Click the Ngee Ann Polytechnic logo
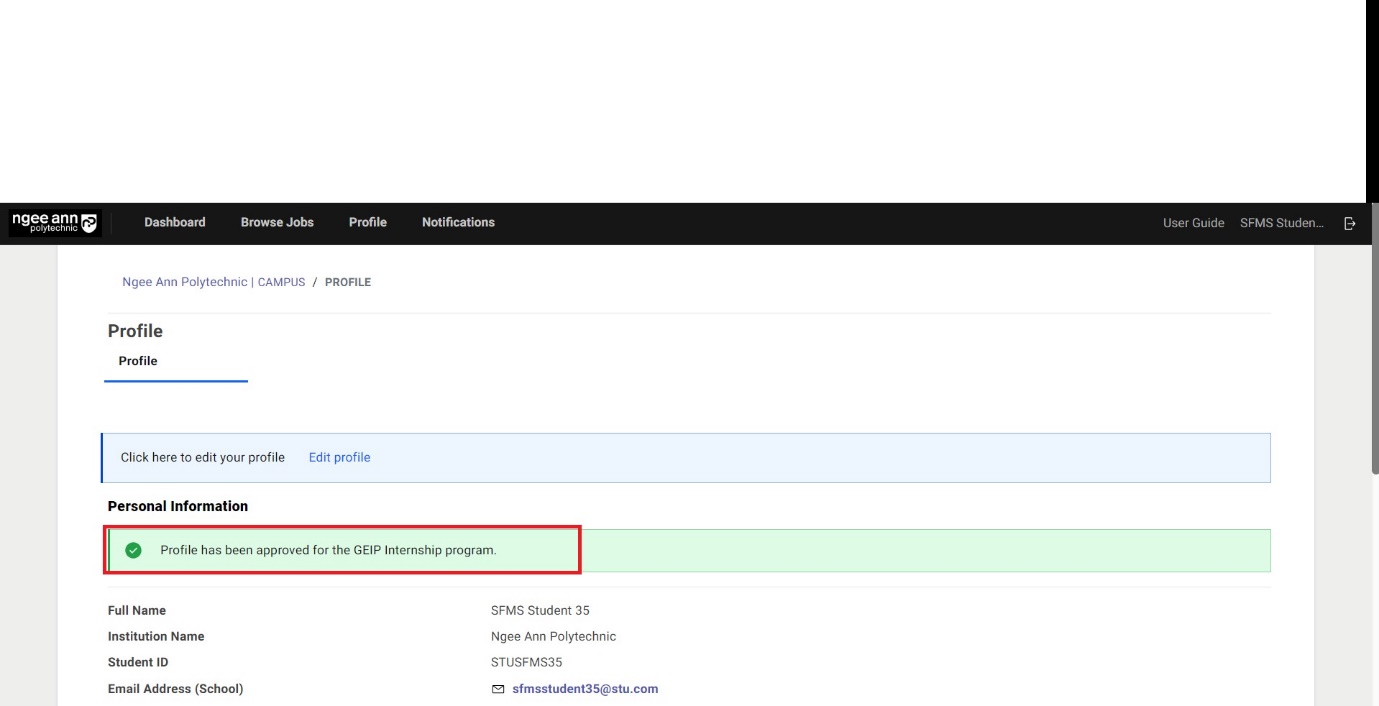 pos(55,223)
